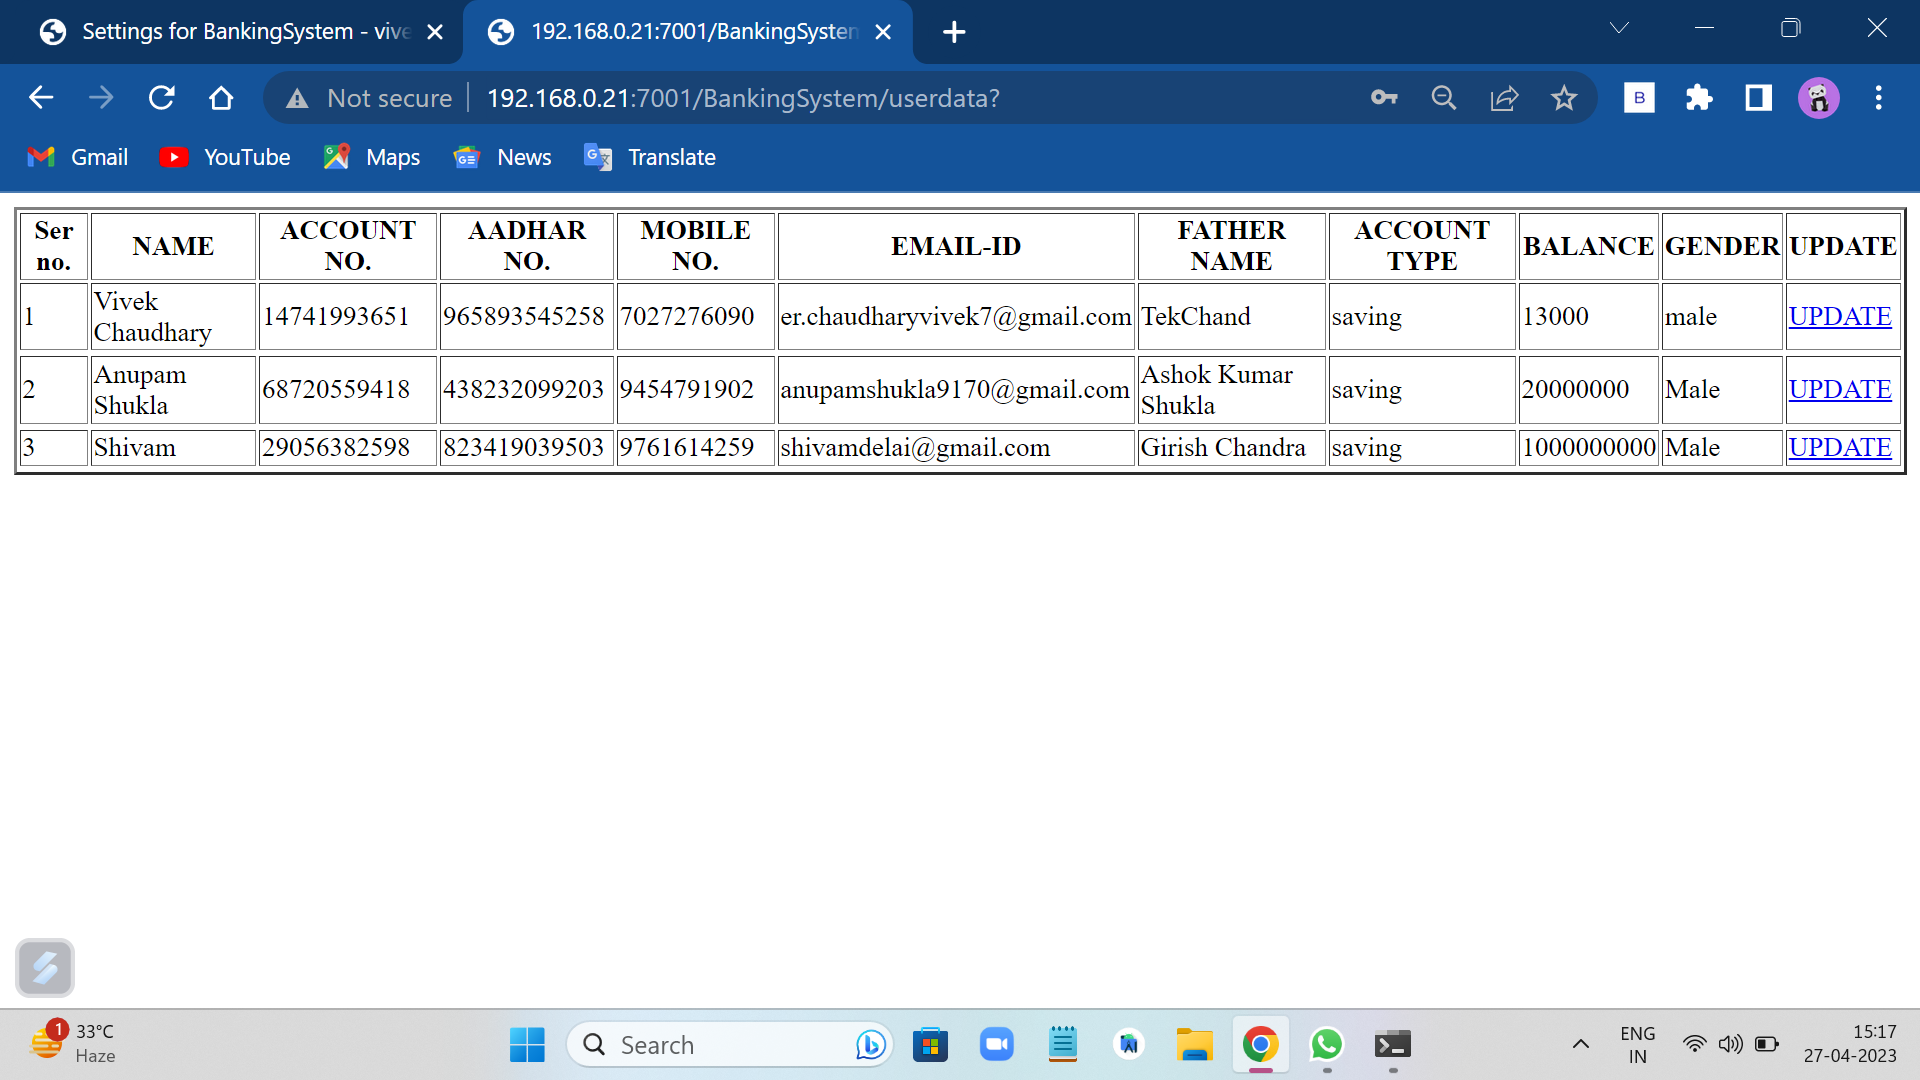Open the Extensions puzzle icon
This screenshot has height=1080, width=1920.
click(1698, 97)
